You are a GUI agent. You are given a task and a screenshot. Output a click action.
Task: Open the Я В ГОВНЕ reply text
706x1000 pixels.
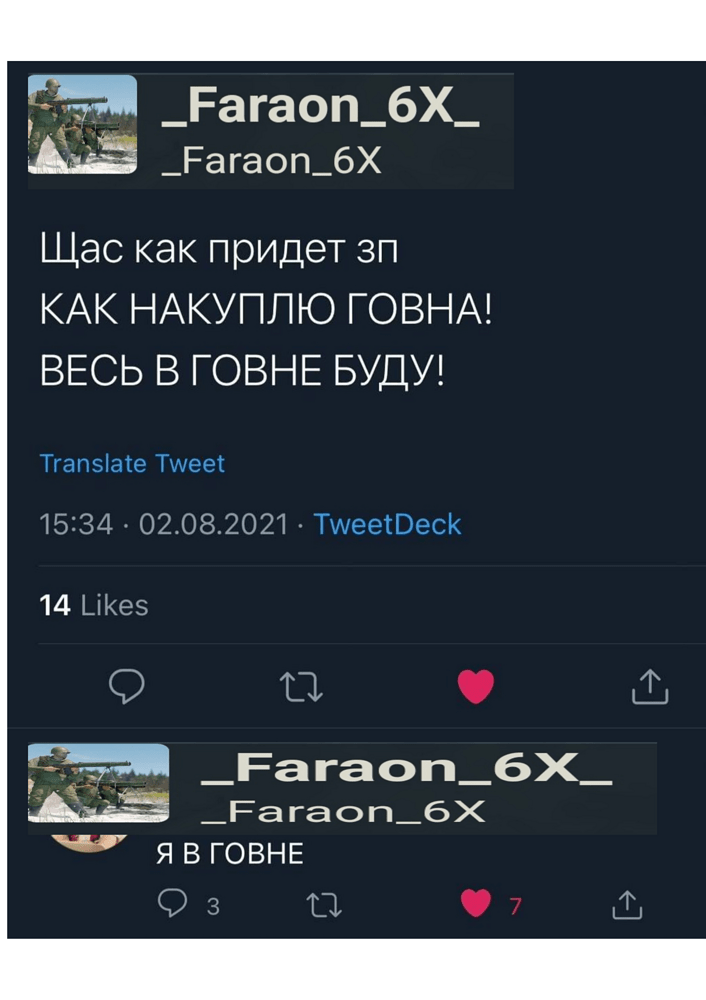pos(230,855)
